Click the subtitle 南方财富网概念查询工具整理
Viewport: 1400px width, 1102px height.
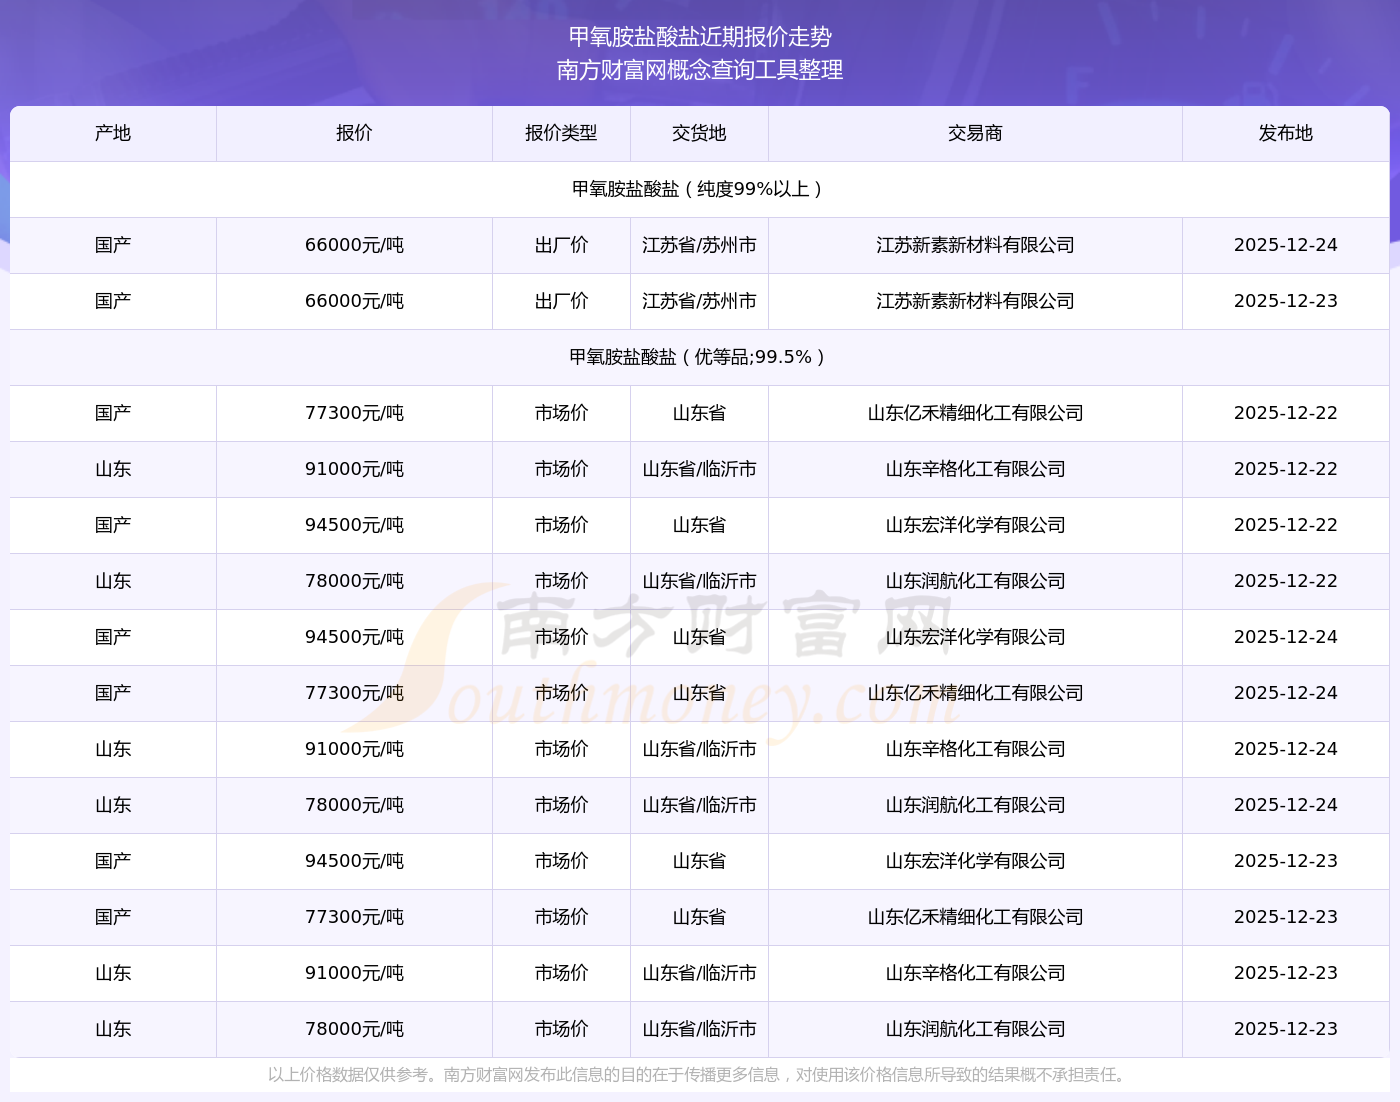point(700,70)
